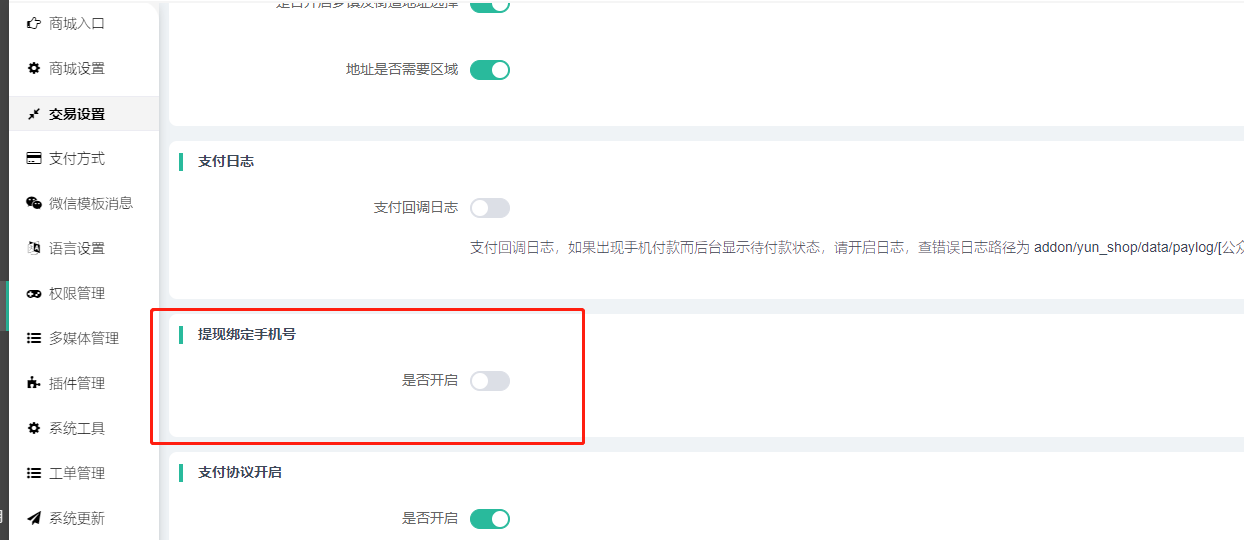Click the 商城入口 hand pointer icon
The height and width of the screenshot is (540, 1244).
pyautogui.click(x=34, y=23)
